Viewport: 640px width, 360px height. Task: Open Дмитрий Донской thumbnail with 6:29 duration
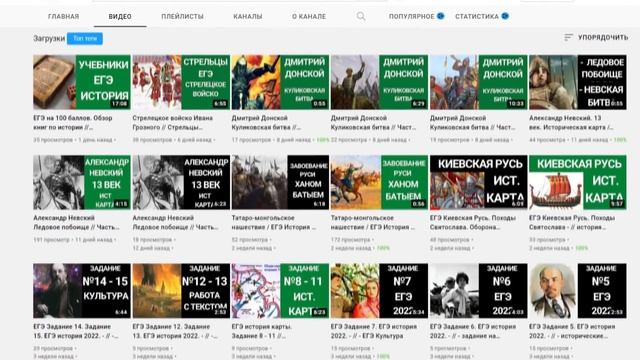pos(380,82)
